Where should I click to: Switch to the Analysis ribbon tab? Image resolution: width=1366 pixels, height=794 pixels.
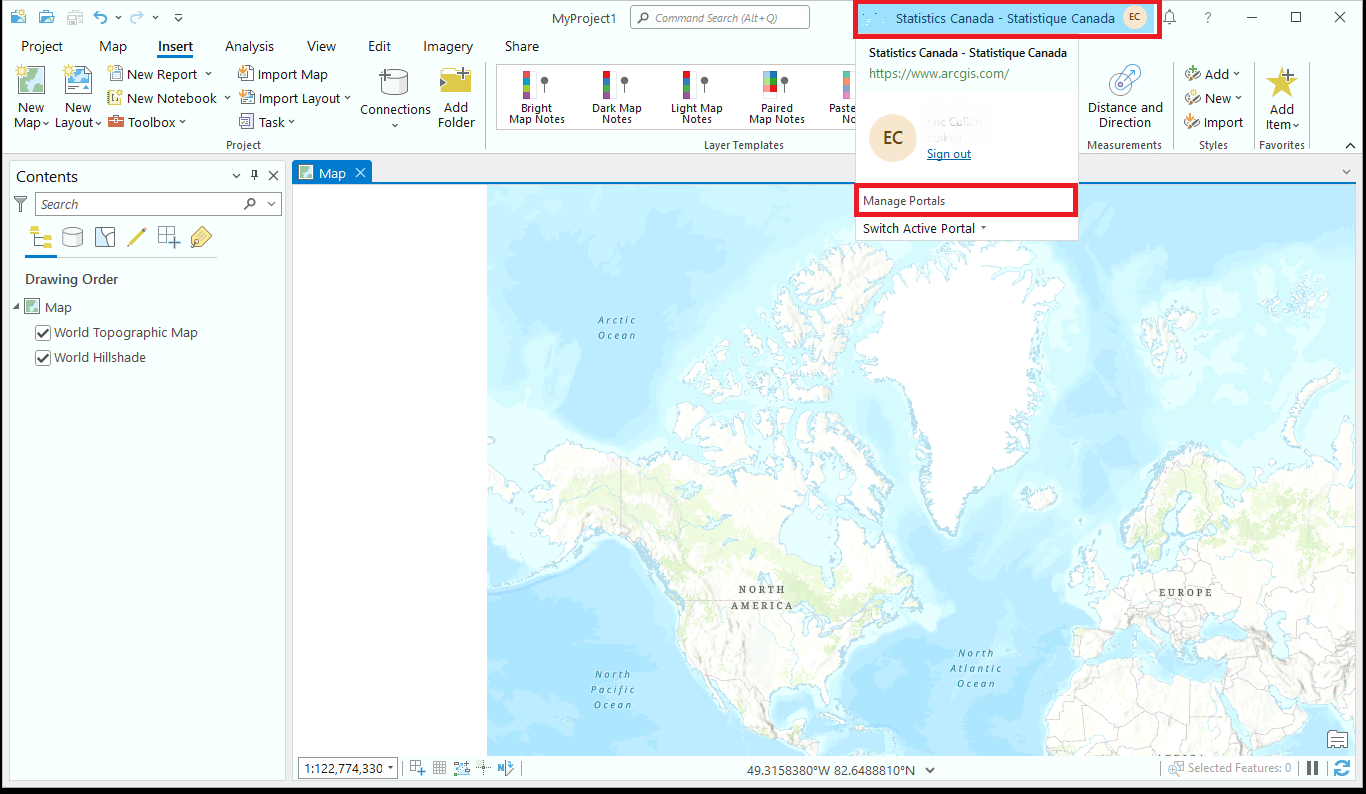tap(249, 46)
